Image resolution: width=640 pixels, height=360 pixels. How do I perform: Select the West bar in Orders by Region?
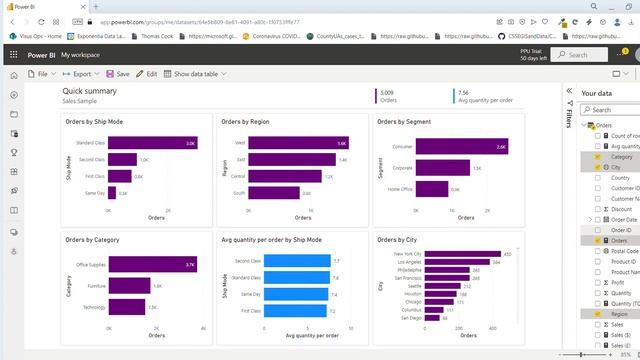click(x=298, y=143)
